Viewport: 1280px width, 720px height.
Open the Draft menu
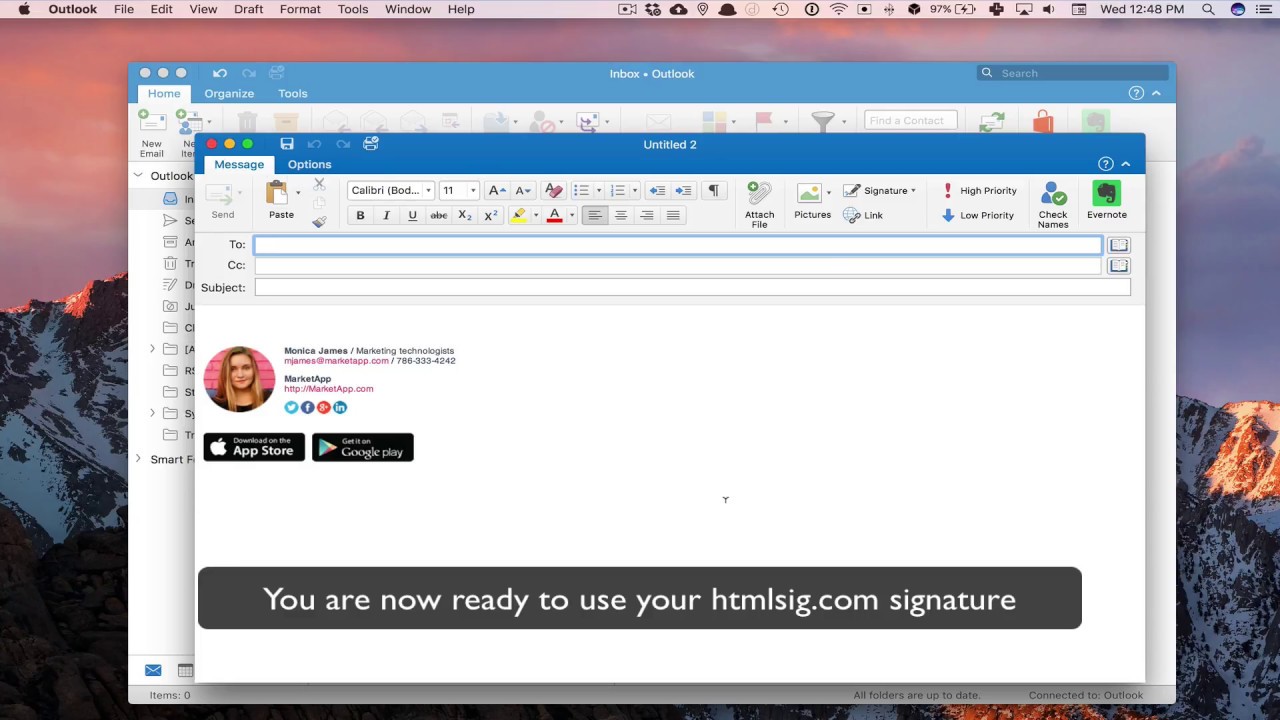(248, 9)
